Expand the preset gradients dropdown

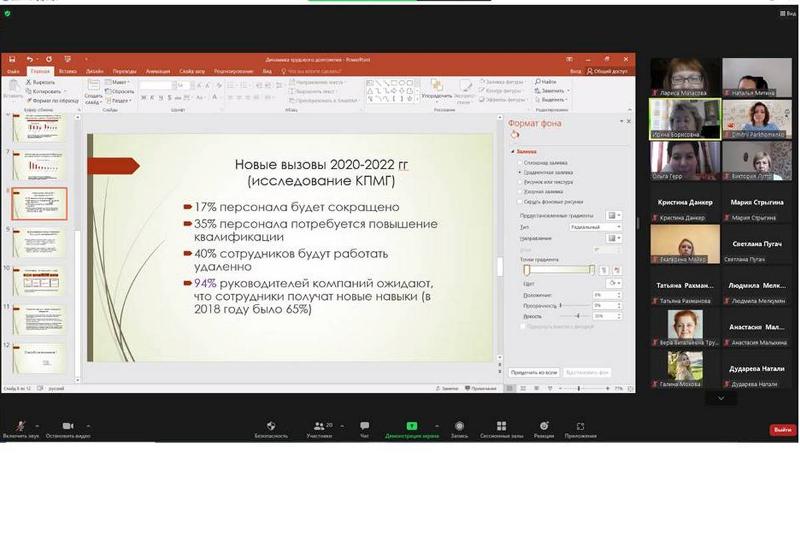[x=614, y=215]
